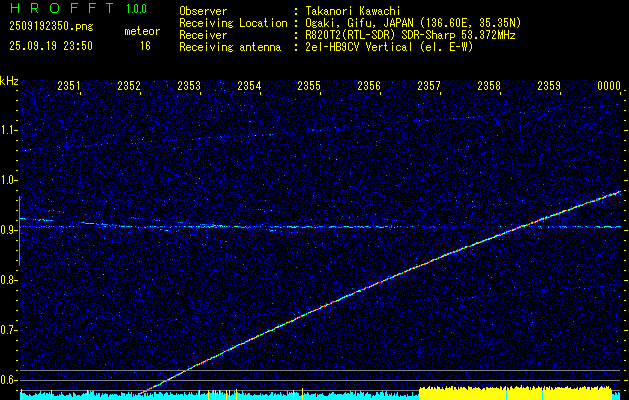
Task: Select the 0000 time marker
Action: point(609,86)
